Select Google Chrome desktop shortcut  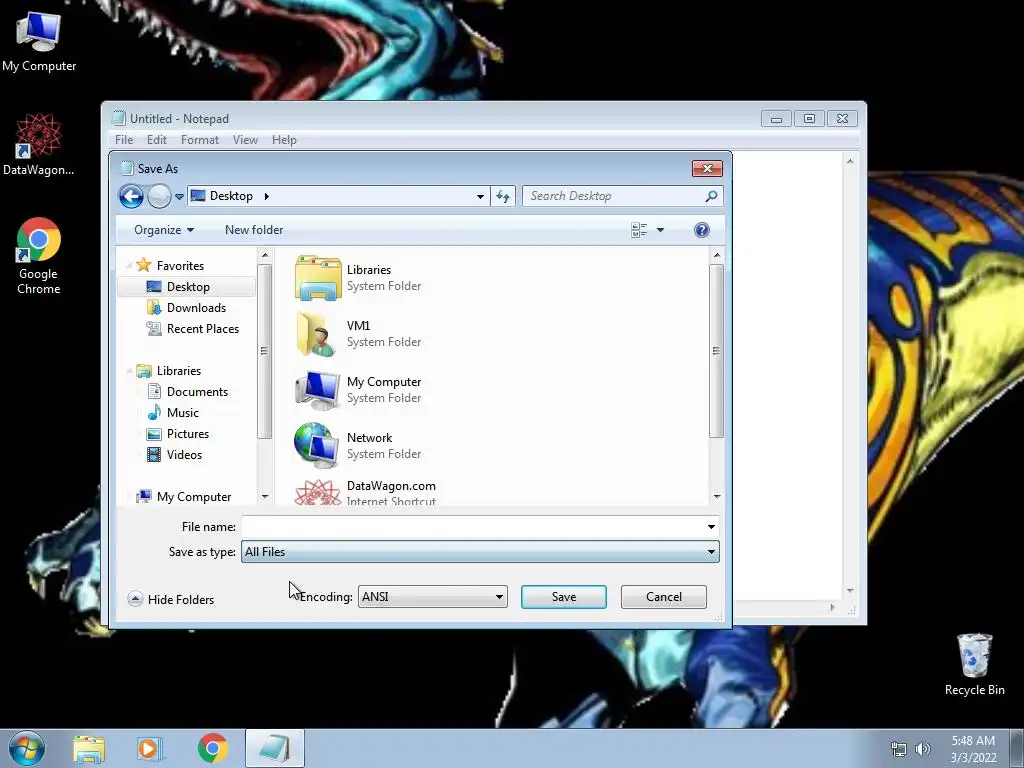tap(39, 256)
